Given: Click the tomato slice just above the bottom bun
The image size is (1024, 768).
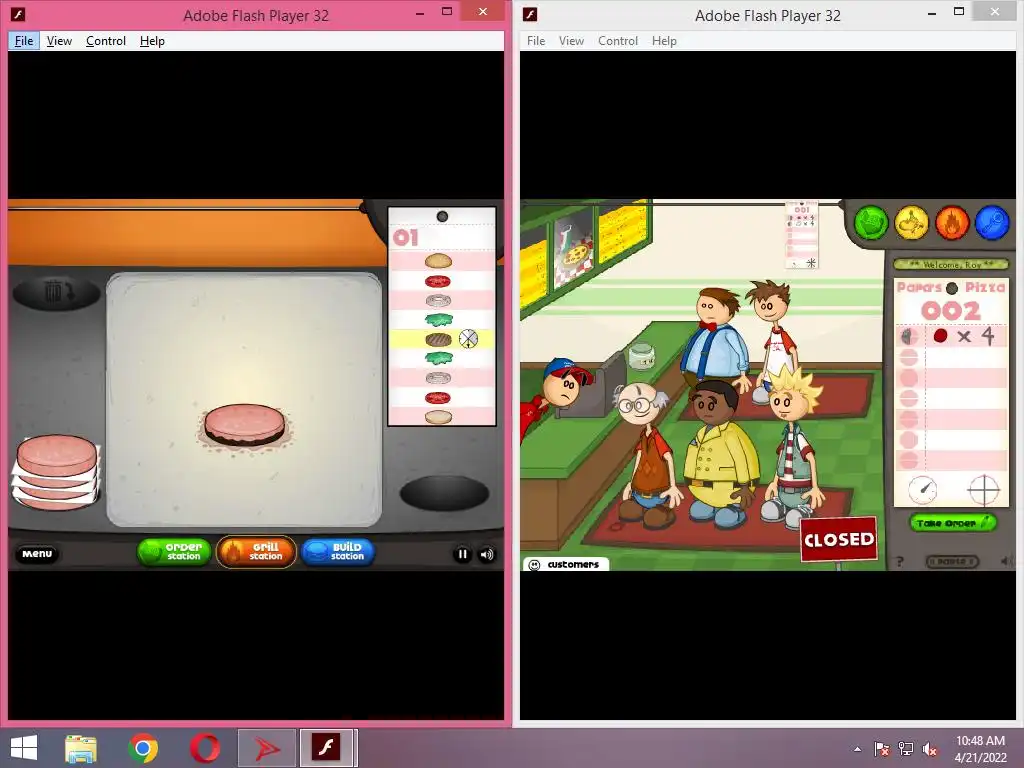Looking at the screenshot, I should [438, 398].
